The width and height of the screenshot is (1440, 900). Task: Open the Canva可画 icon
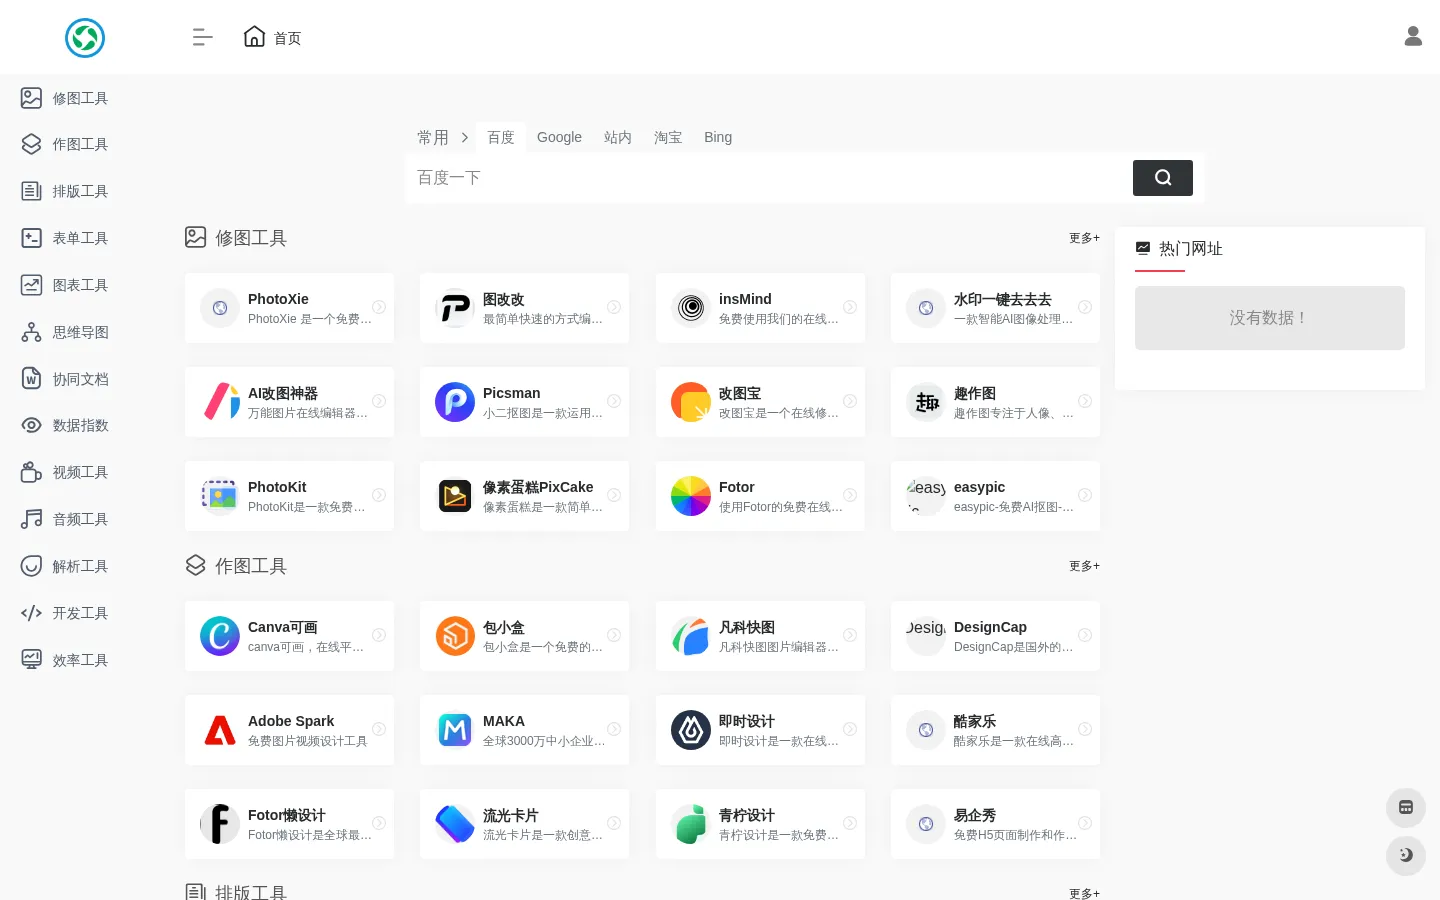[x=220, y=636]
